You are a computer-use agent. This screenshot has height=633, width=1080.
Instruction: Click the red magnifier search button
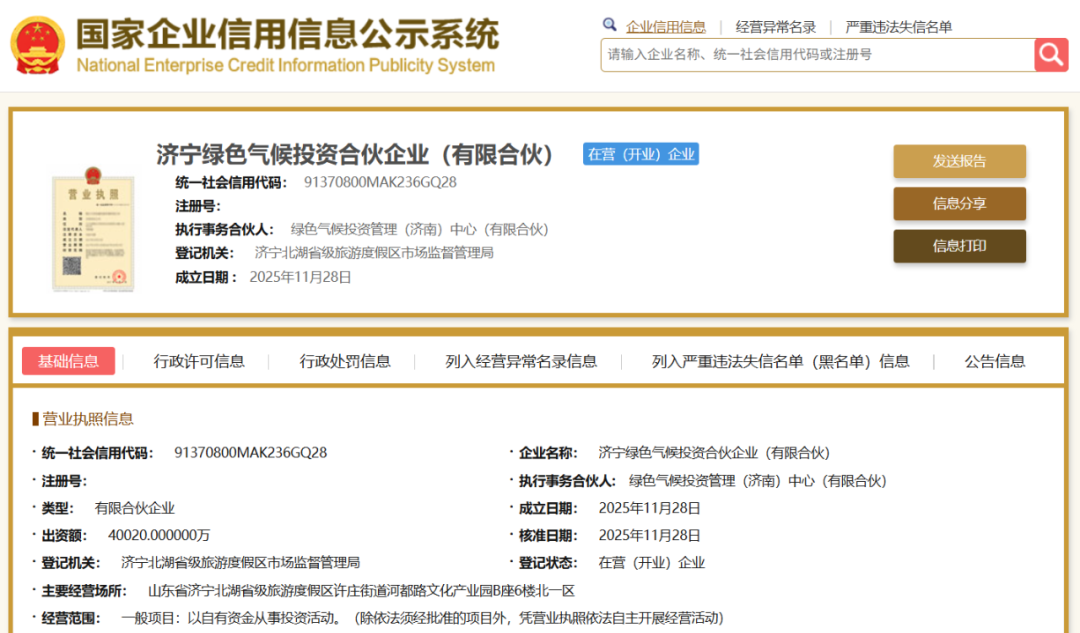click(1051, 54)
